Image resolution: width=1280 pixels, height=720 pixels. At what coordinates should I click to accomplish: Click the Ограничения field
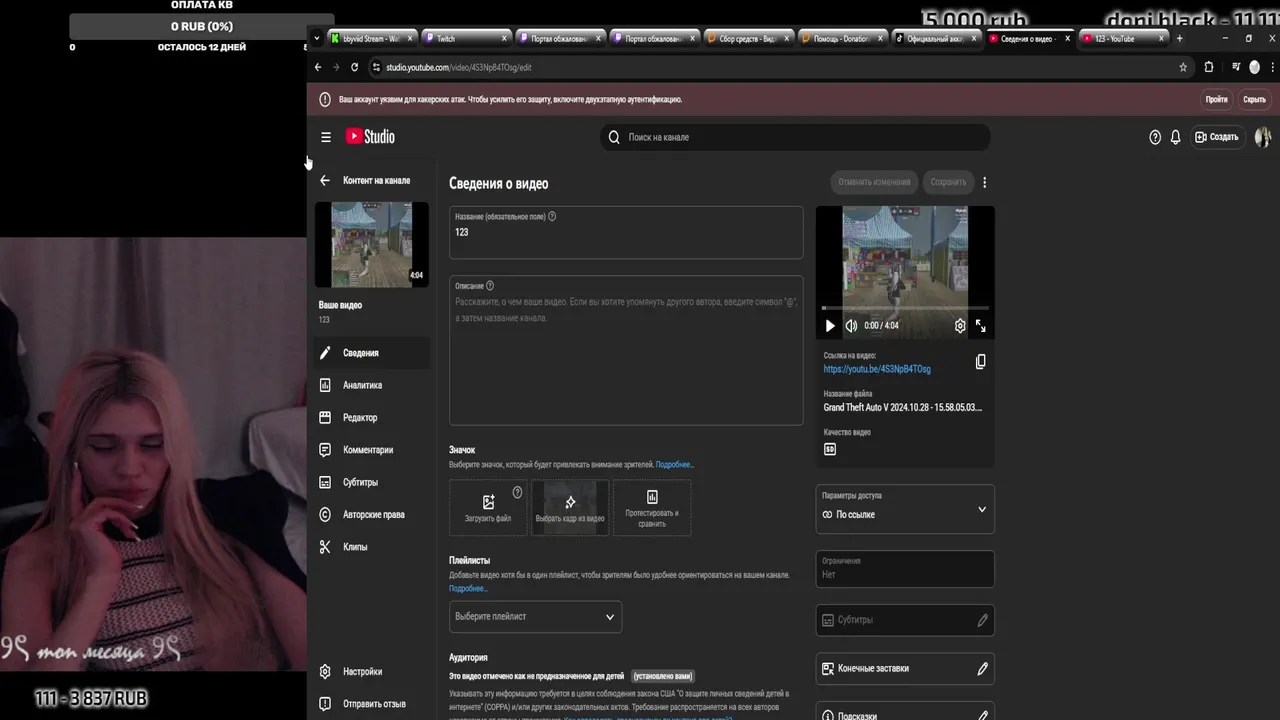tap(905, 569)
